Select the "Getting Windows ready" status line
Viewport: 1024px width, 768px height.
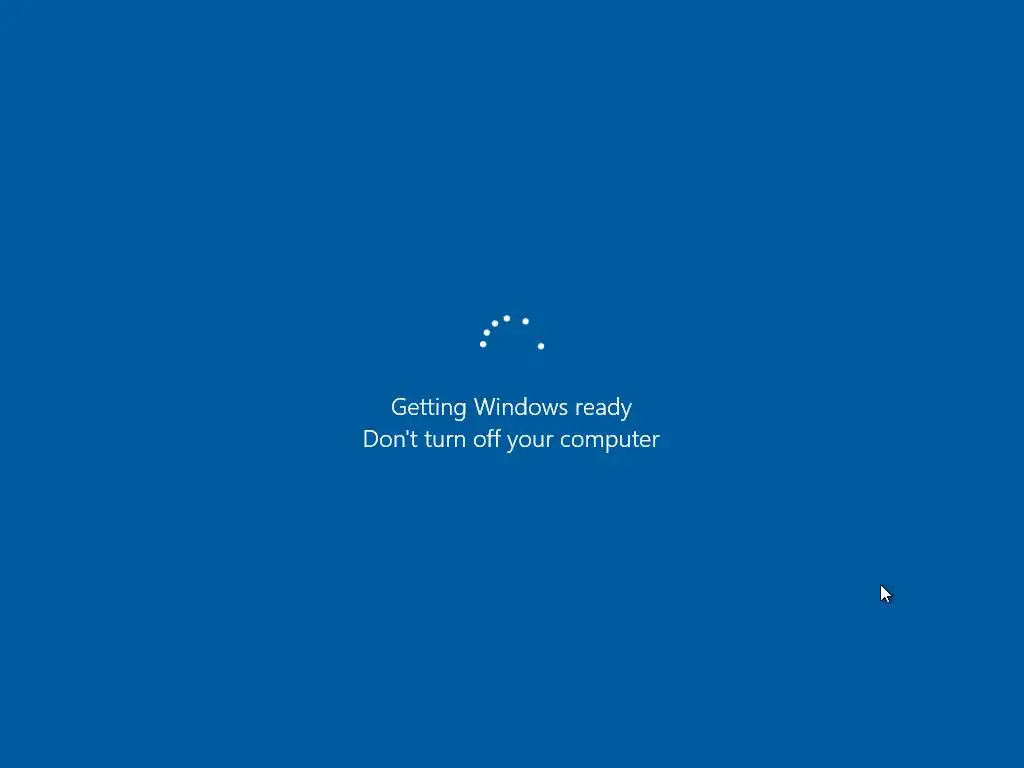(511, 408)
